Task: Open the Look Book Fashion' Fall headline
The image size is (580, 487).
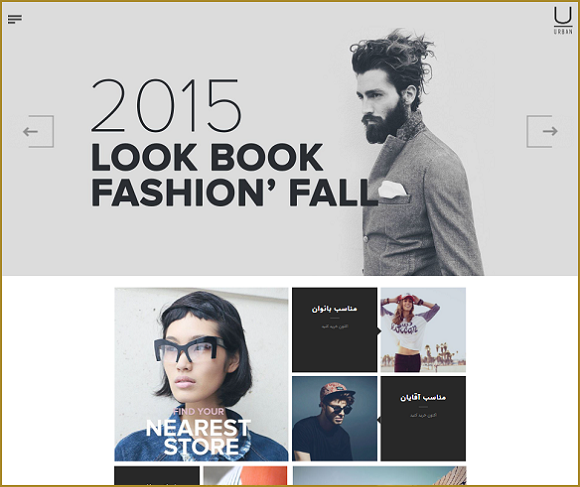Action: (x=234, y=175)
